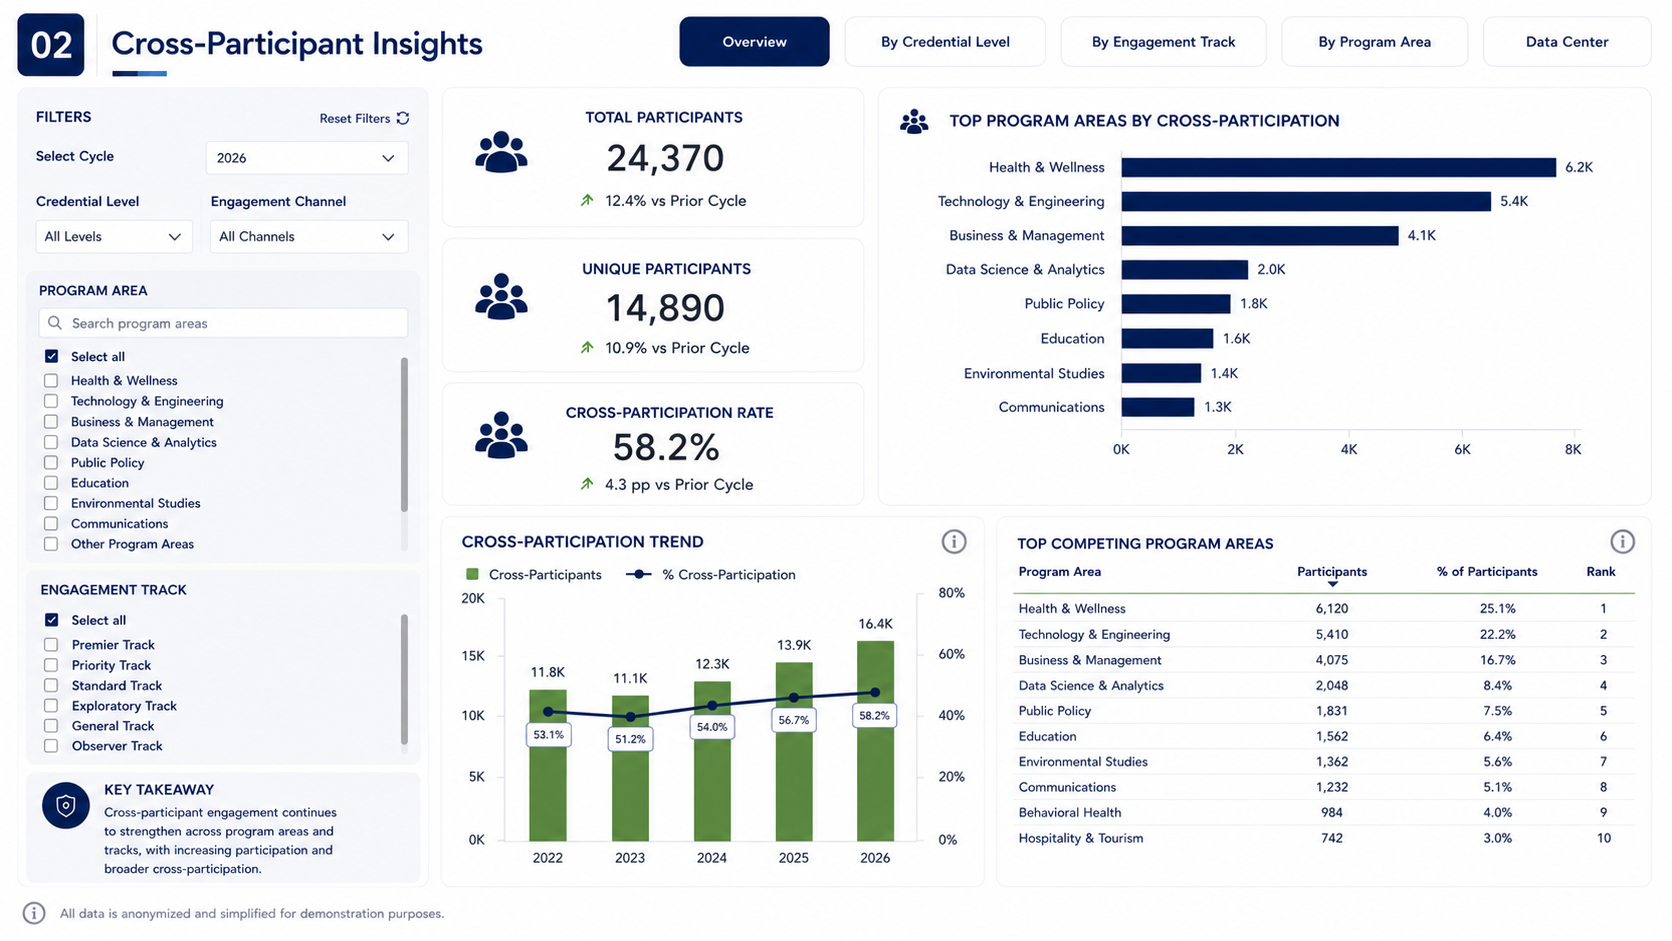Click the footer info icon beside anonymized data note
1672x941 pixels.
click(34, 913)
